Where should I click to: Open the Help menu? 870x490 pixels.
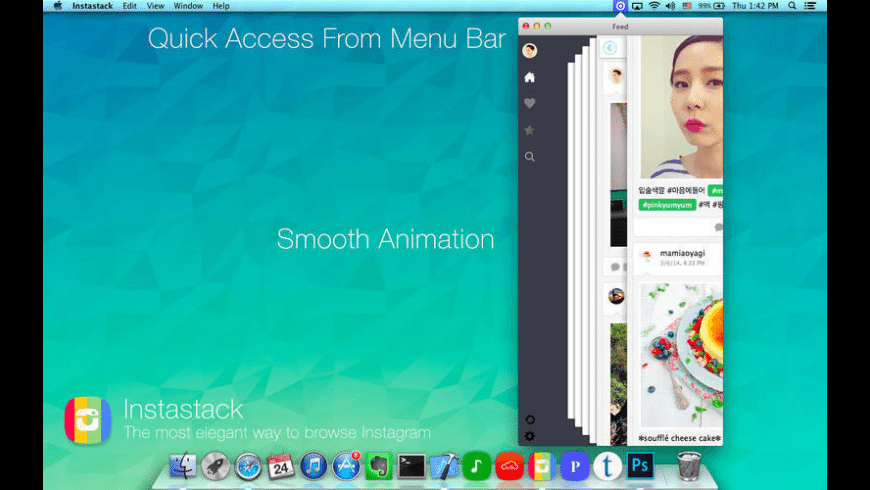pos(221,6)
